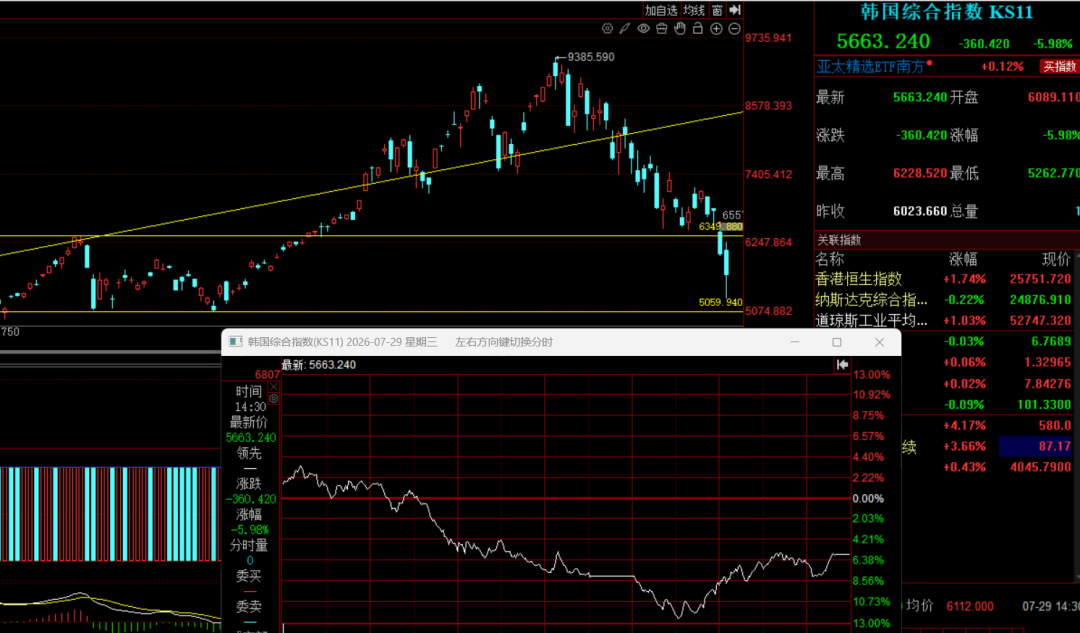Click the 买指数 buy index button
1080x633 pixels.
1059,66
